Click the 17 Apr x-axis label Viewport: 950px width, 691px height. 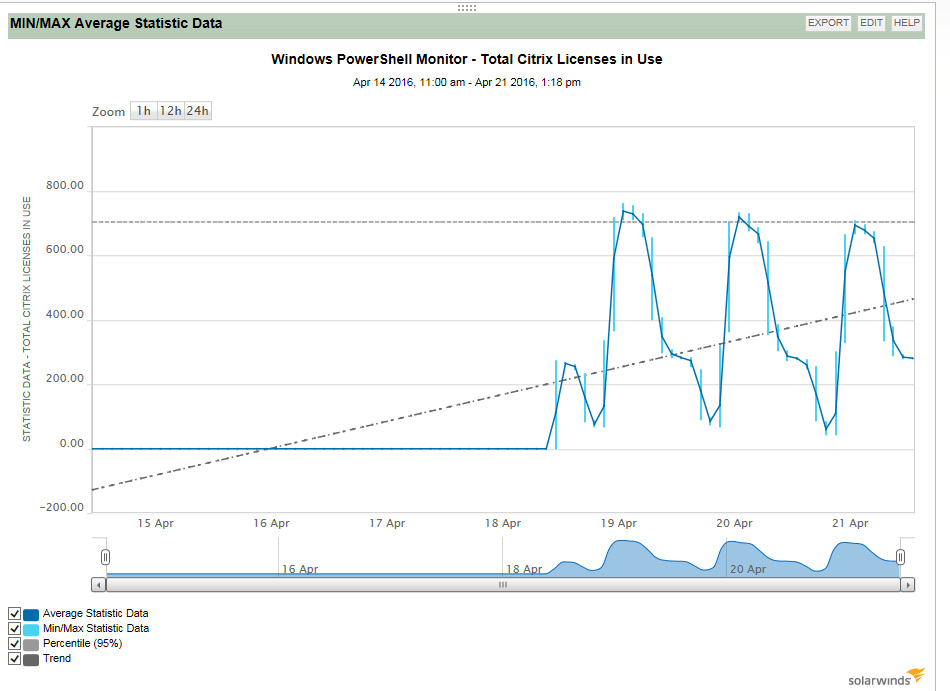click(x=387, y=523)
